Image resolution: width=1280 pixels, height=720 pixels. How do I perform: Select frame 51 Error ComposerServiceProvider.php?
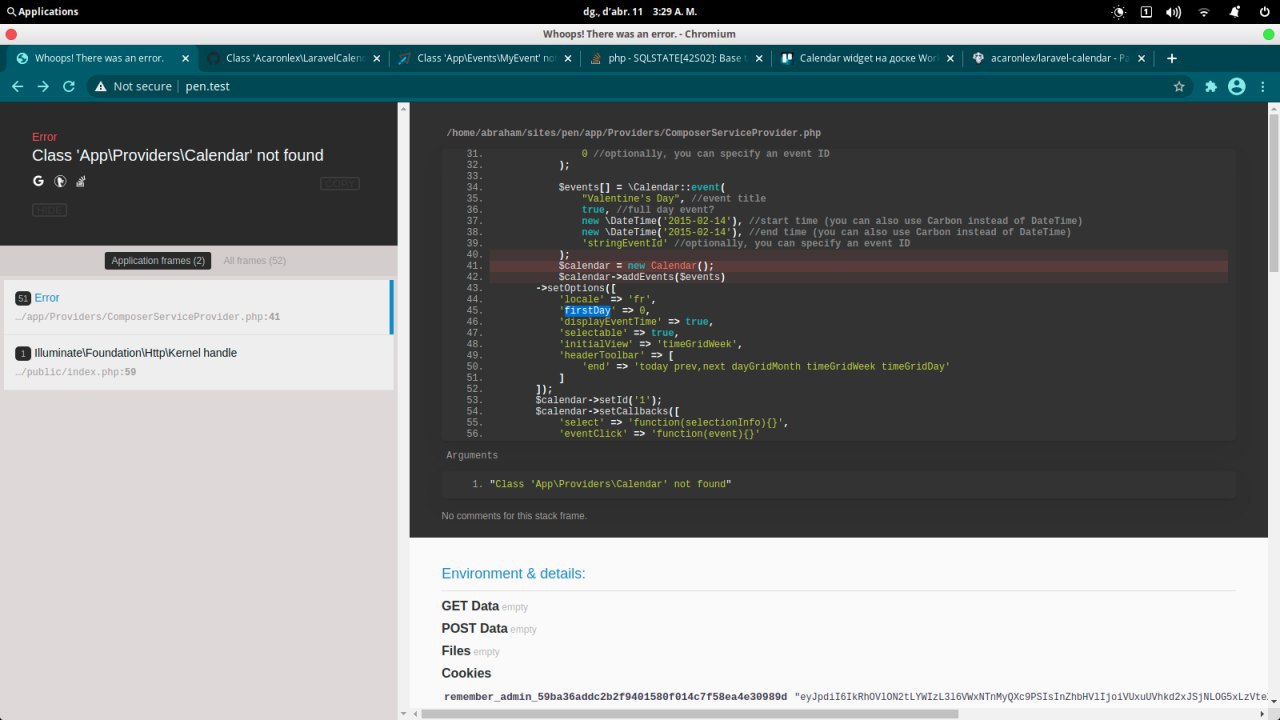[x=197, y=307]
